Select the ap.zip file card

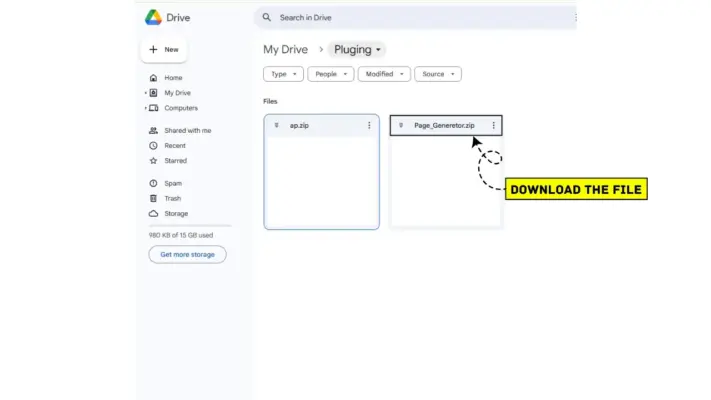point(321,172)
